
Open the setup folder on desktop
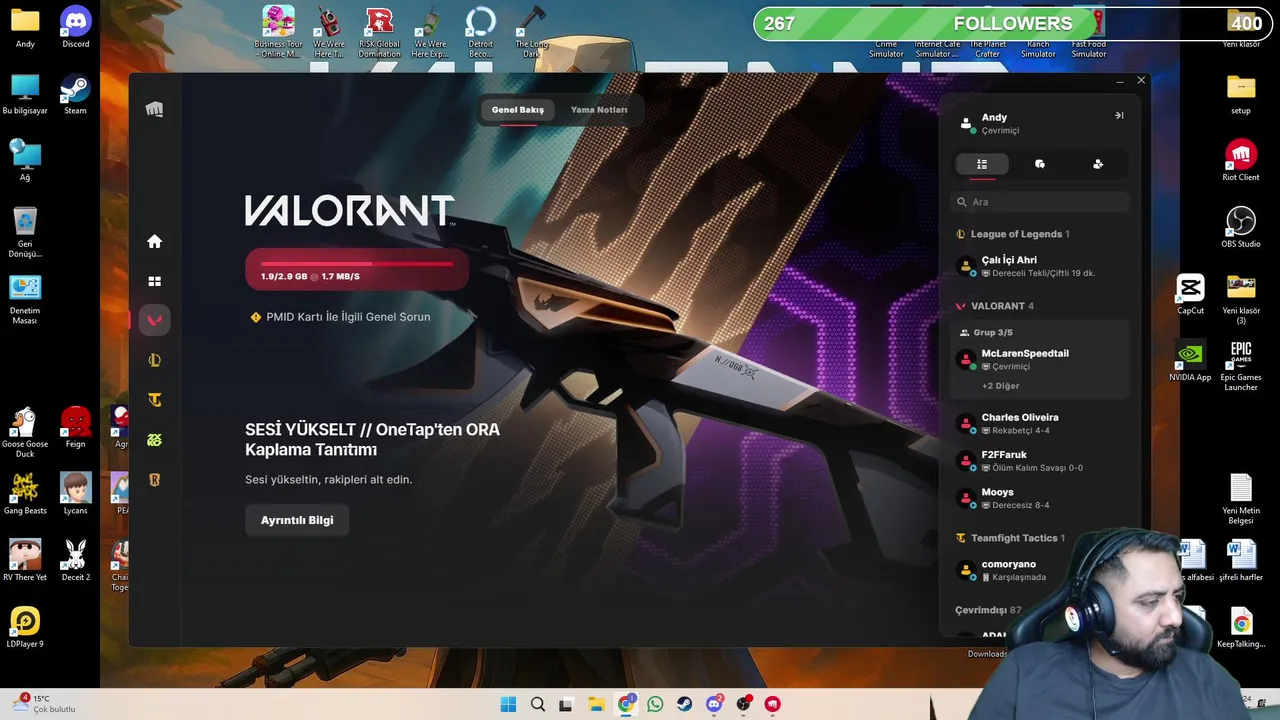[1241, 94]
